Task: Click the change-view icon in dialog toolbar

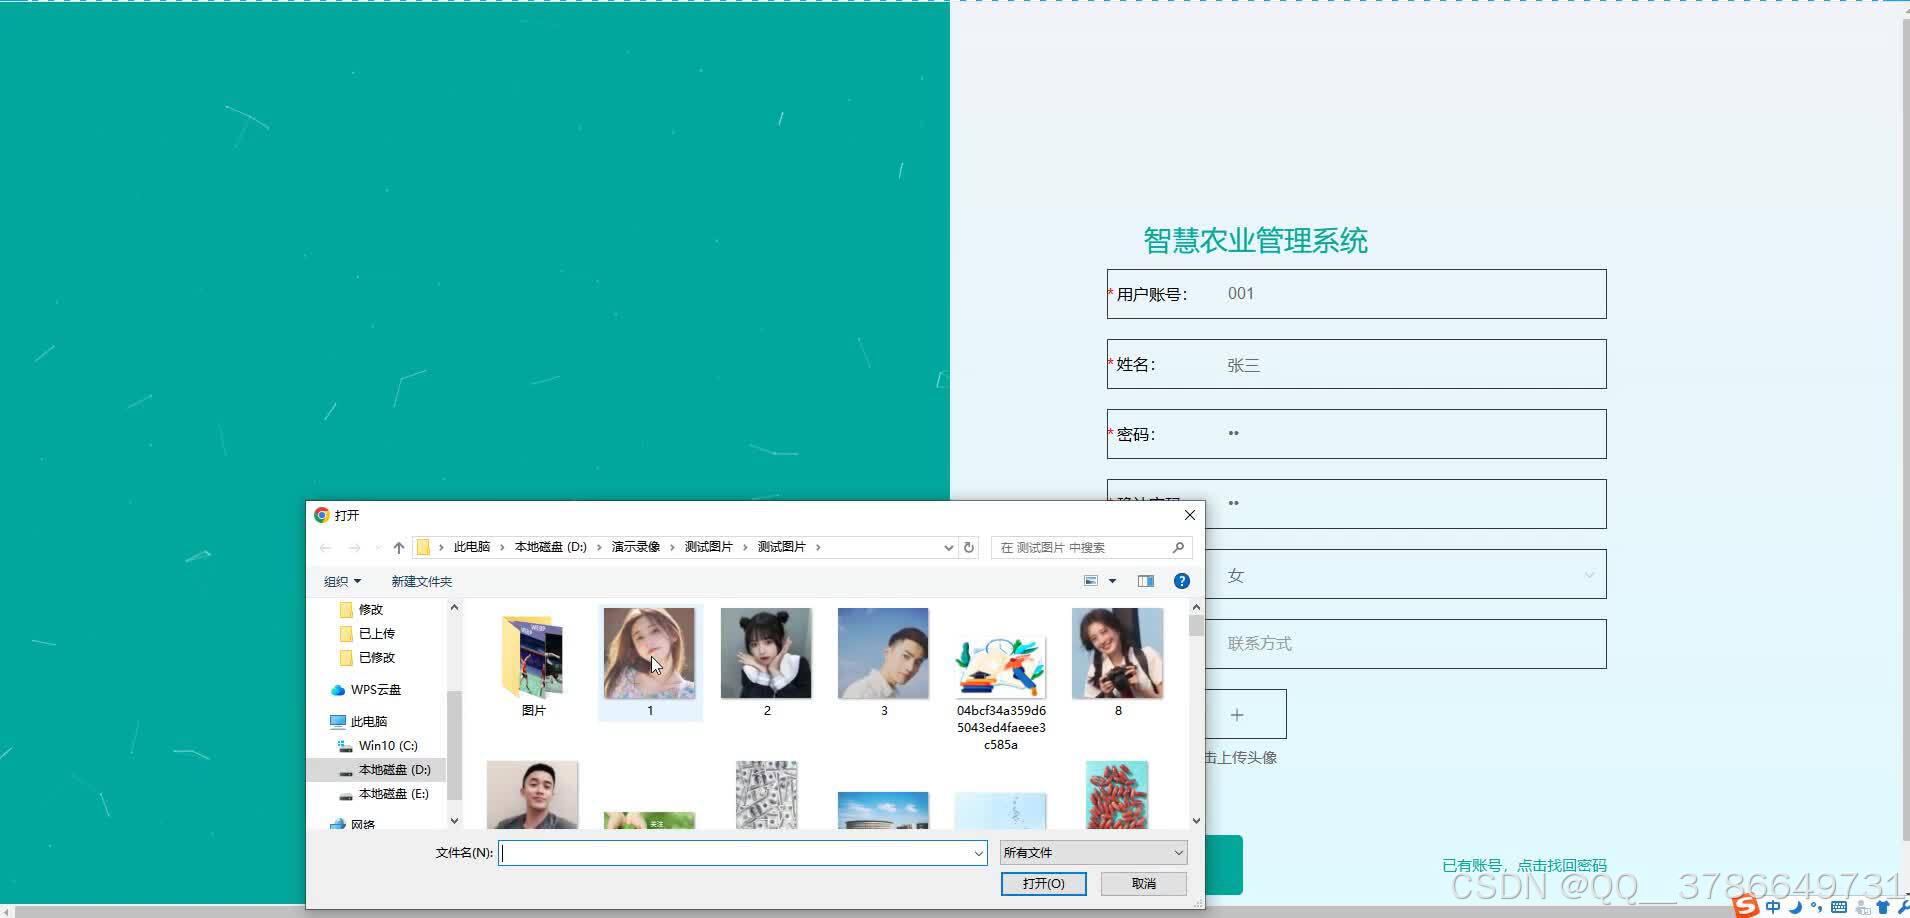Action: pyautogui.click(x=1090, y=580)
